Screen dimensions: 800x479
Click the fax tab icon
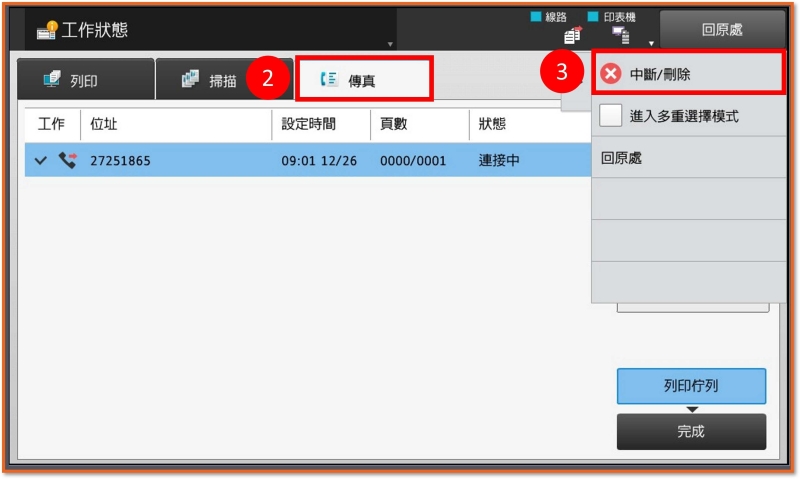329,79
